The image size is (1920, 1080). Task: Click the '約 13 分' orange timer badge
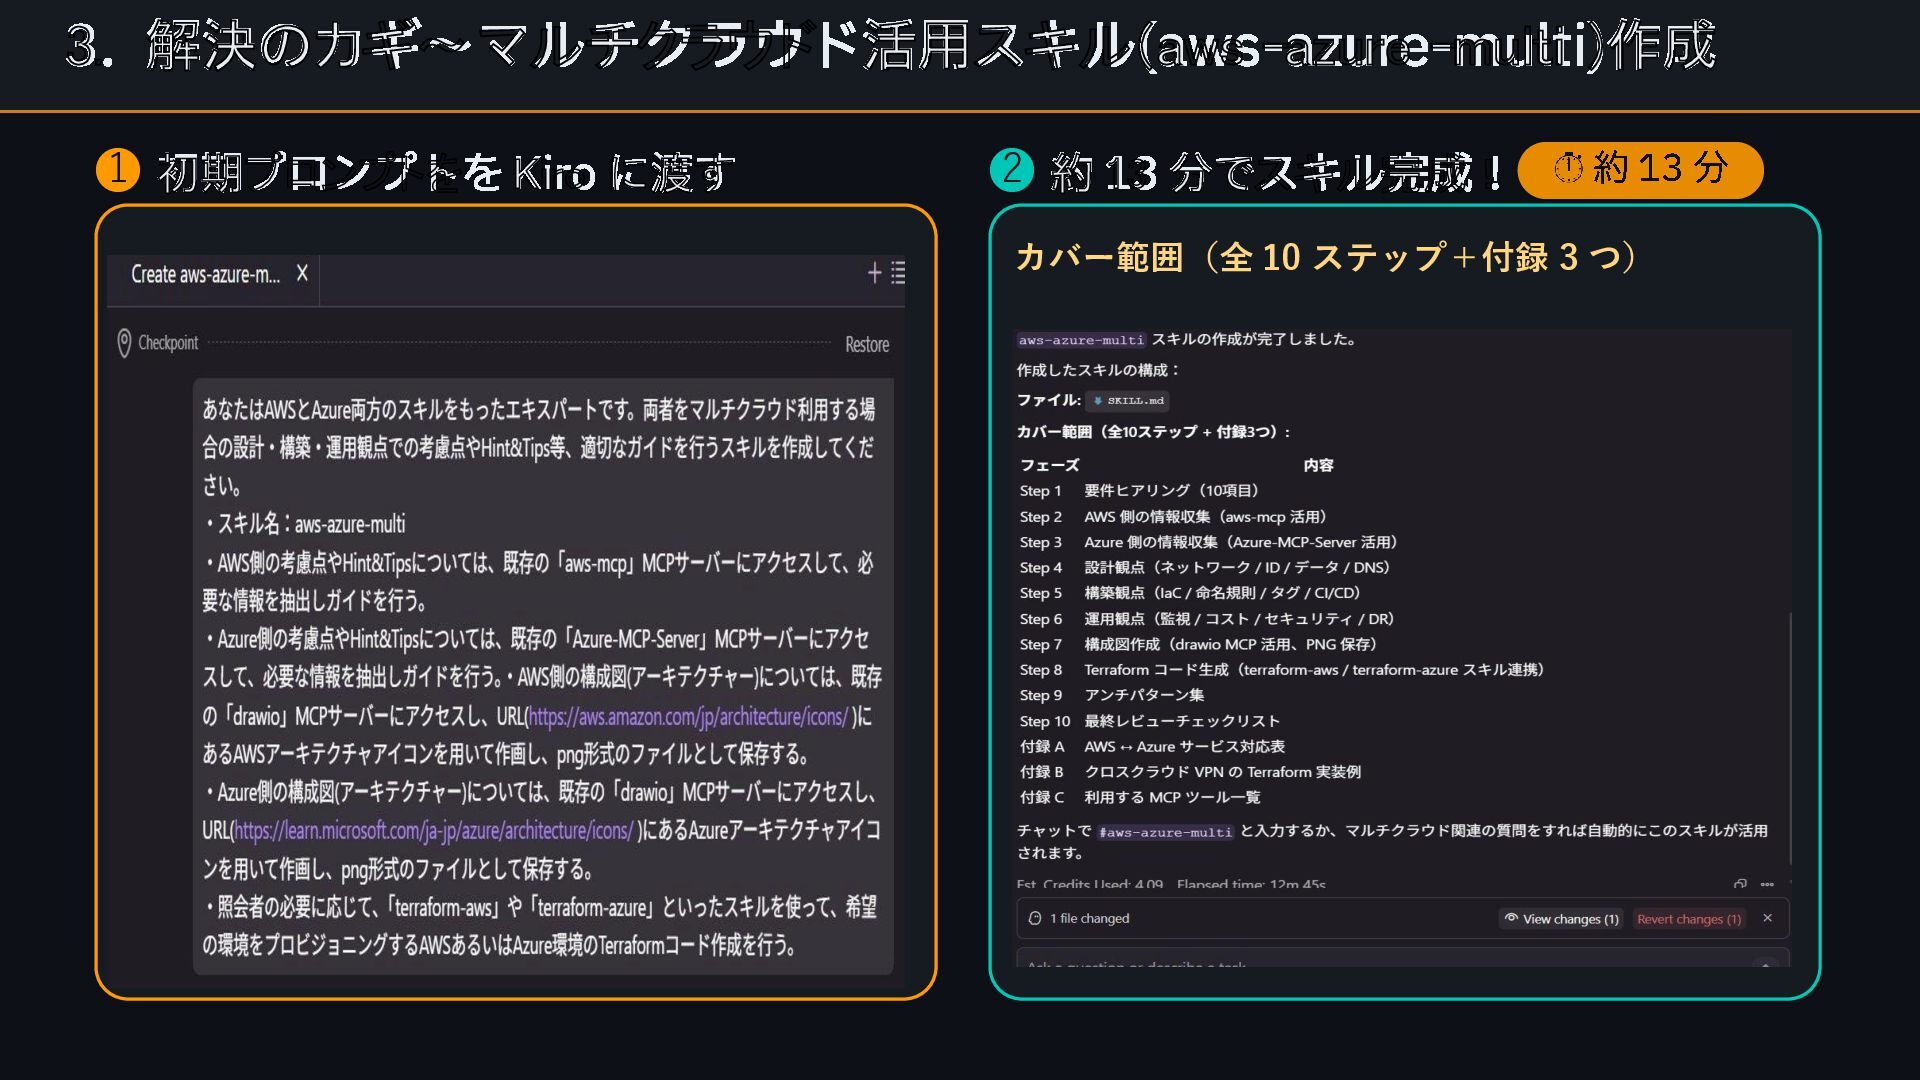click(1640, 170)
